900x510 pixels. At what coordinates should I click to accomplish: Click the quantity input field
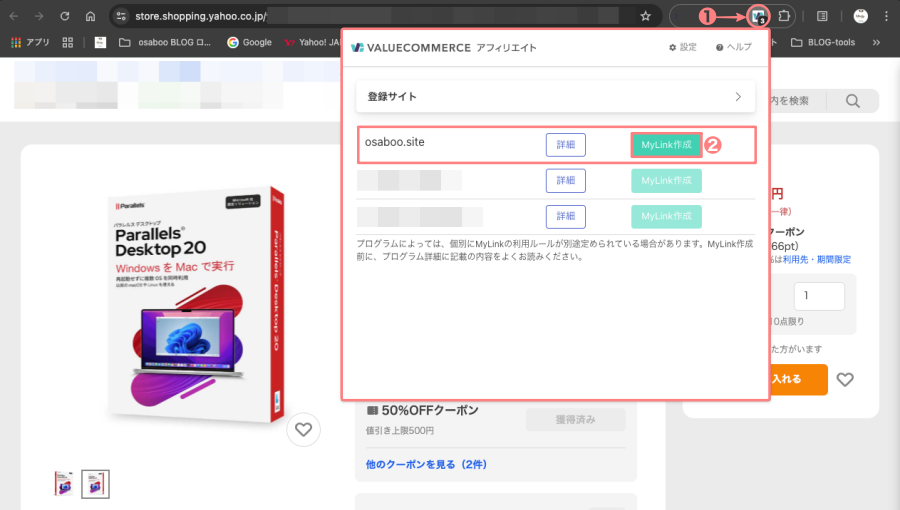click(x=819, y=296)
